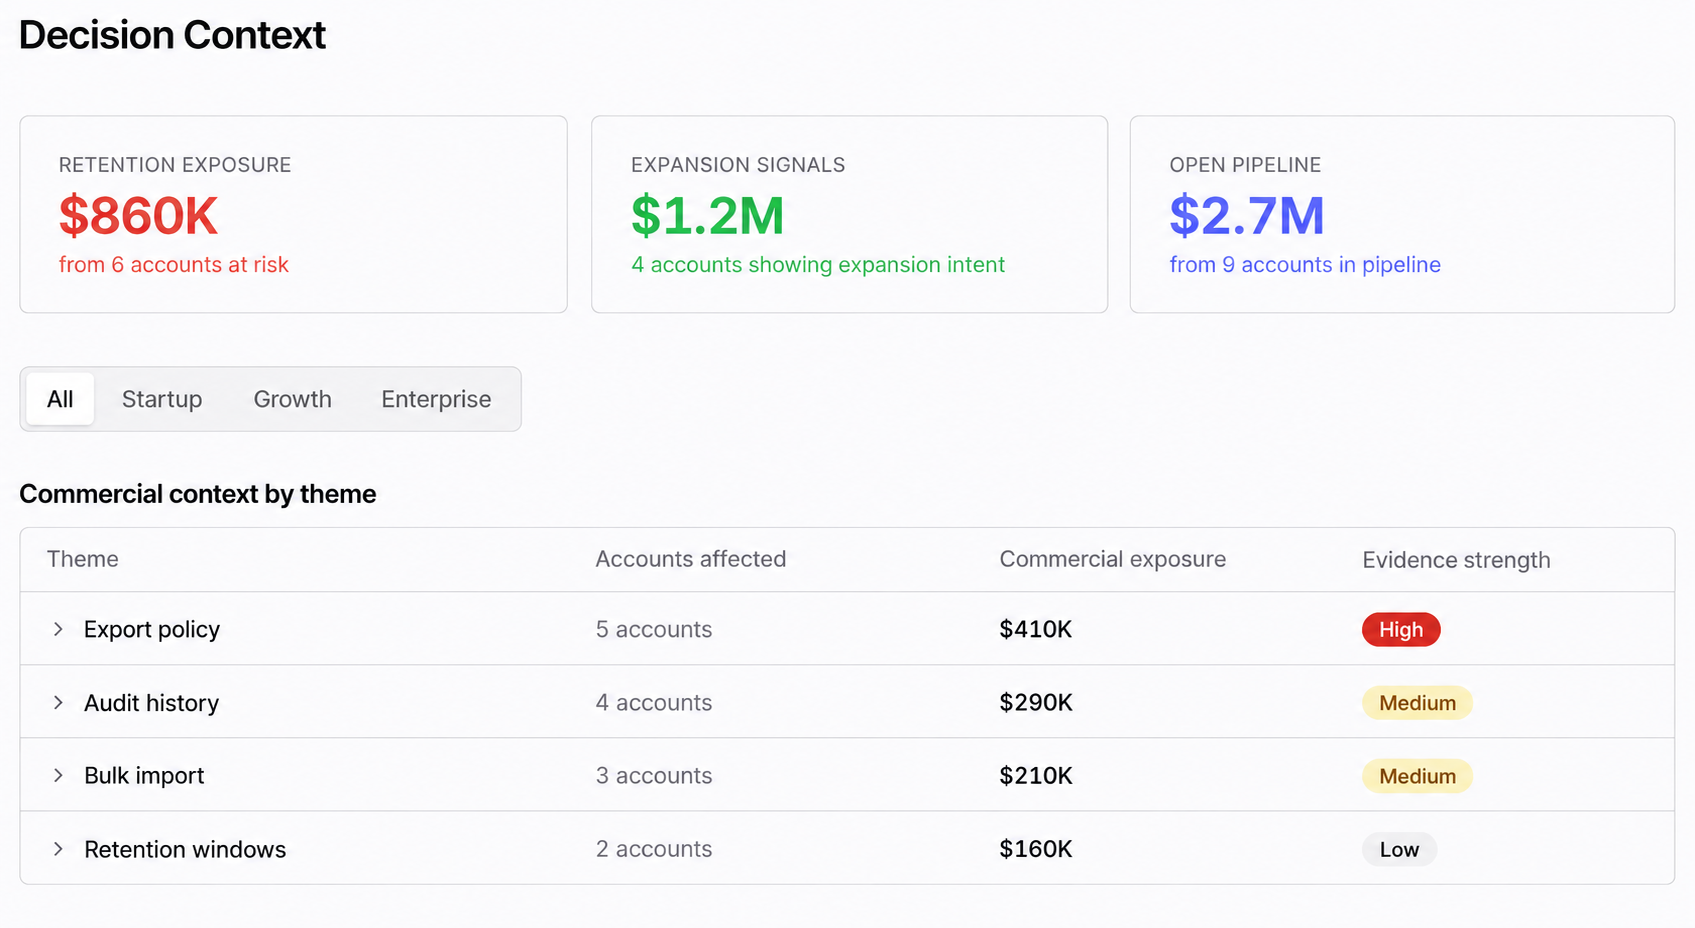Switch to the Growth tab
This screenshot has height=928, width=1695.
pos(292,399)
